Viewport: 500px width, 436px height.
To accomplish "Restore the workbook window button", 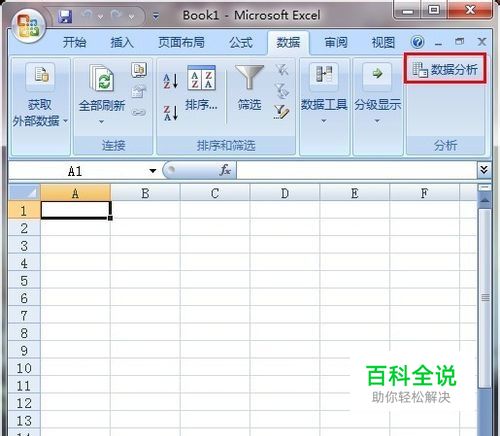I will pyautogui.click(x=459, y=41).
